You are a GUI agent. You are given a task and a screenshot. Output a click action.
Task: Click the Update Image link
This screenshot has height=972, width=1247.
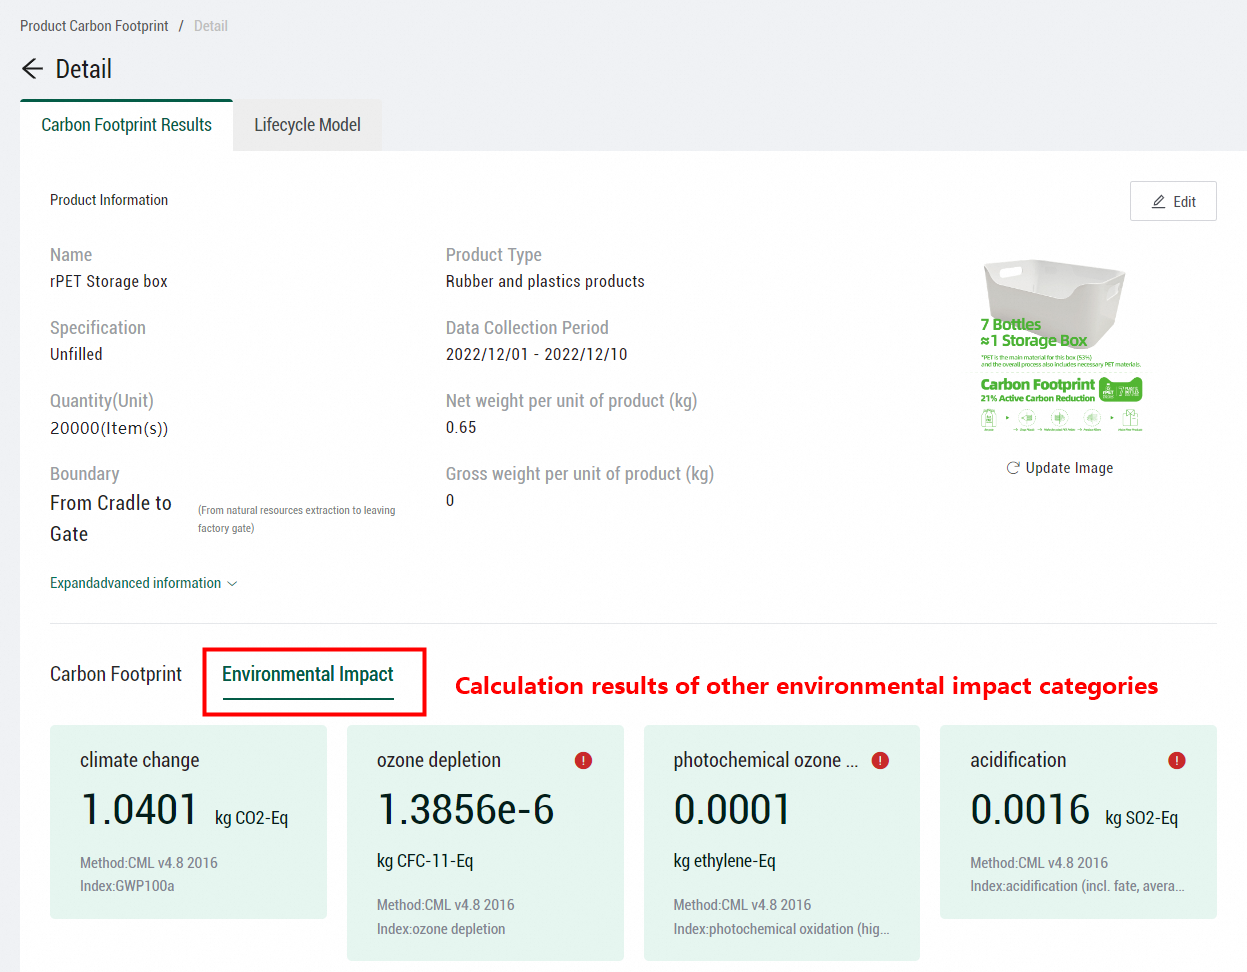coord(1069,468)
